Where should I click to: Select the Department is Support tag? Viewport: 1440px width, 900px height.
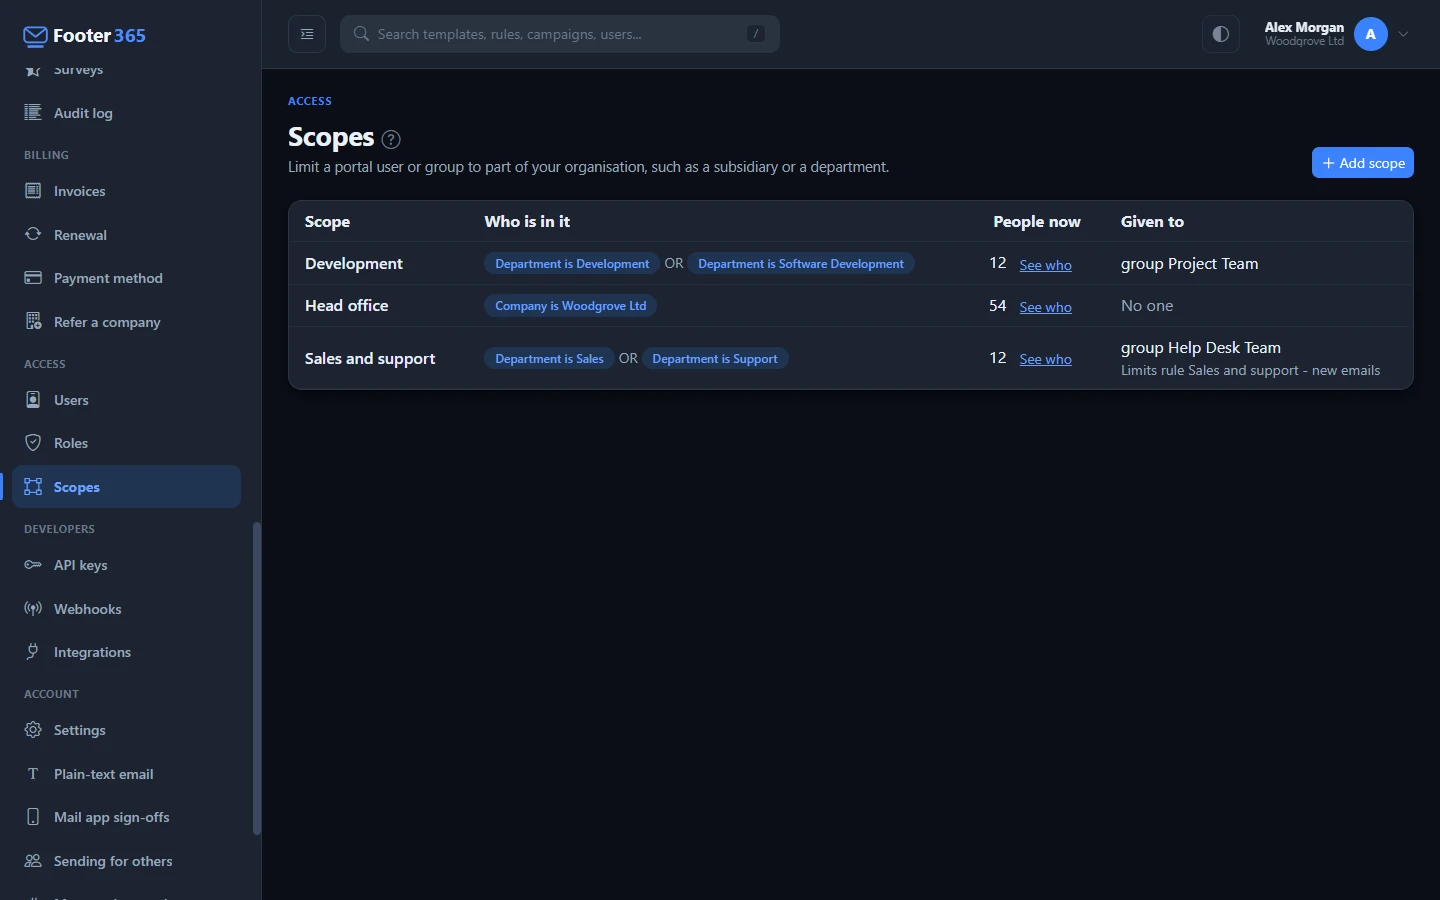[x=715, y=359]
